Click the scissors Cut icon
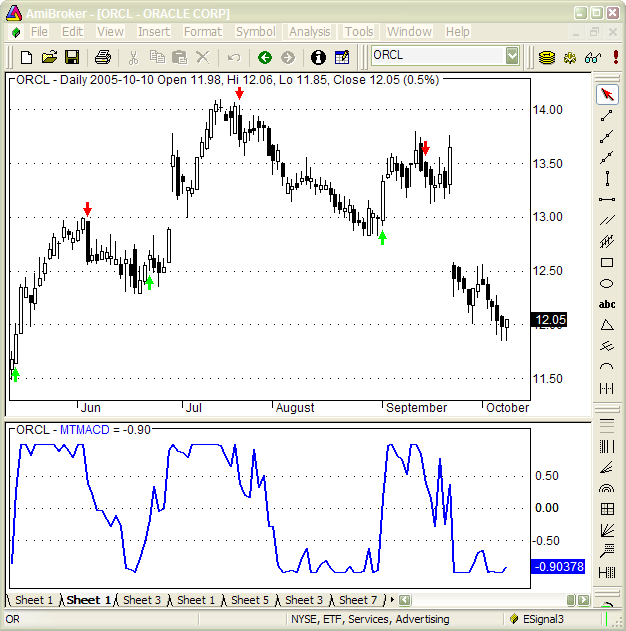 click(133, 57)
